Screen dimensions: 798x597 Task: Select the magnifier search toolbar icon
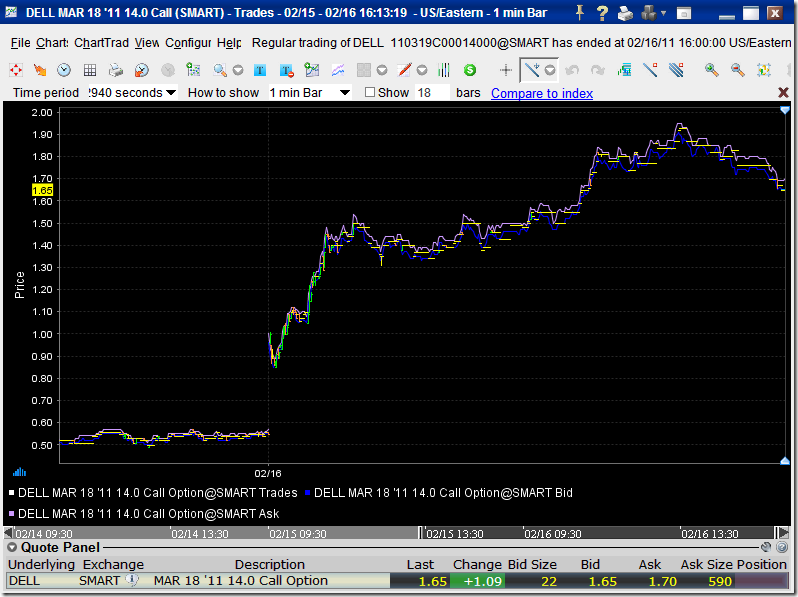220,70
